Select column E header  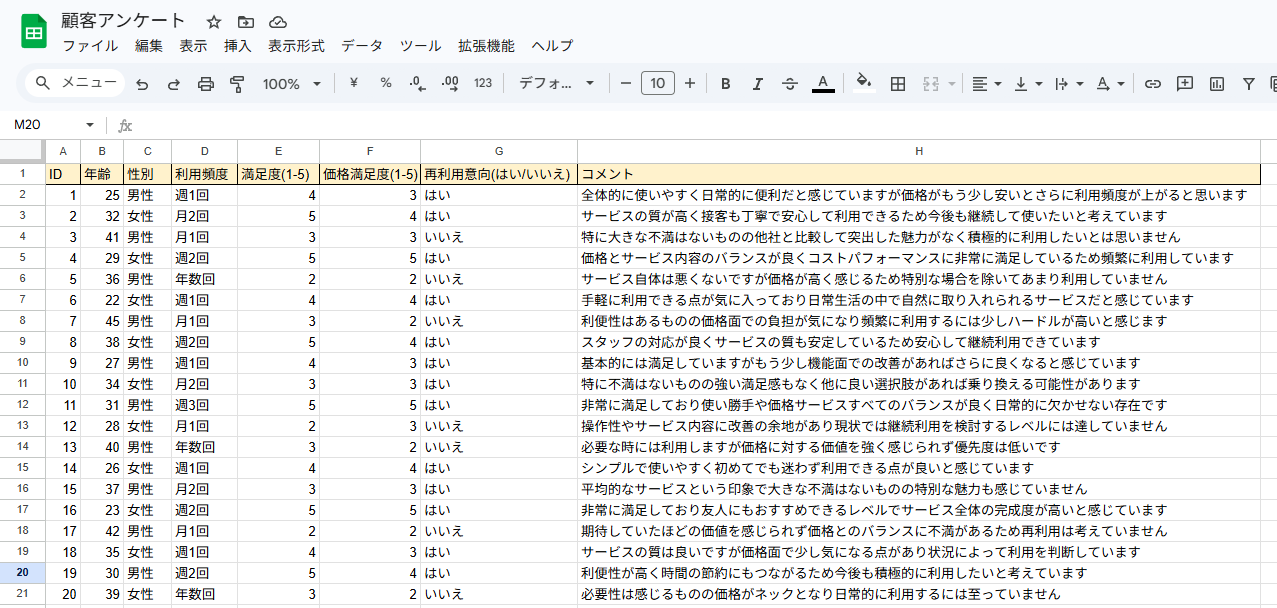[x=278, y=151]
